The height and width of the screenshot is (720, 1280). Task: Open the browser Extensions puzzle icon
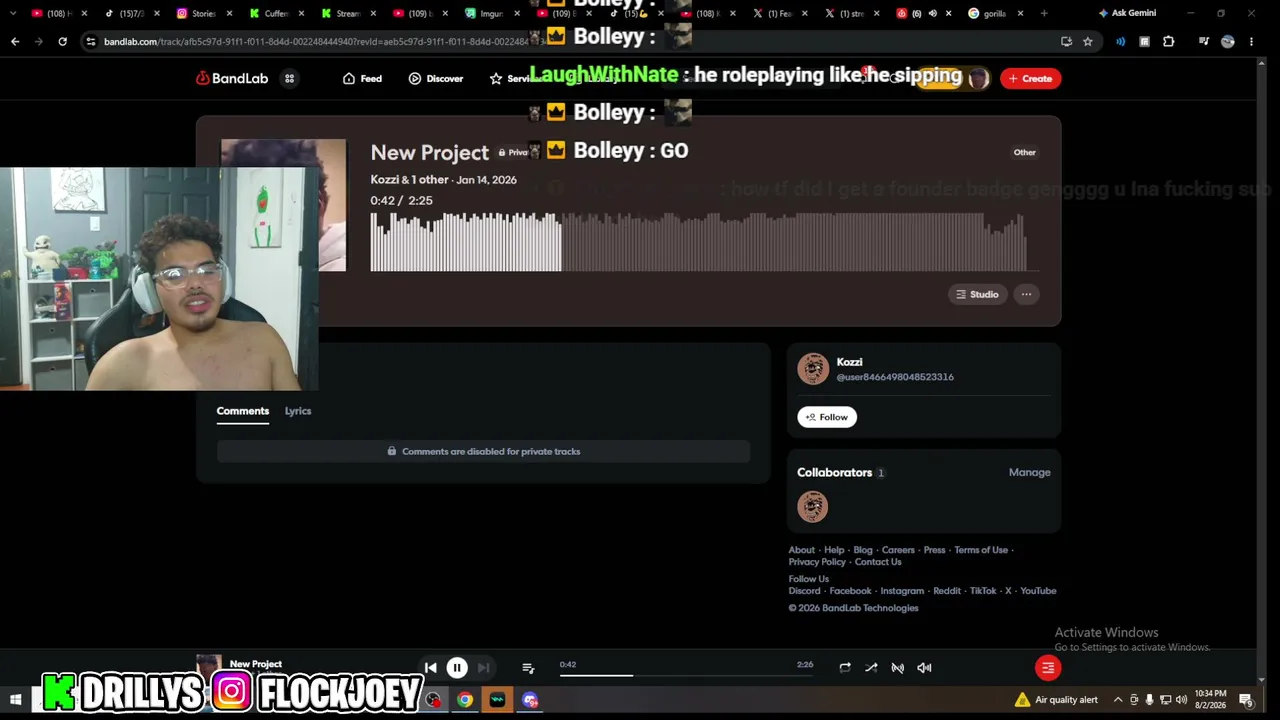coord(1168,41)
